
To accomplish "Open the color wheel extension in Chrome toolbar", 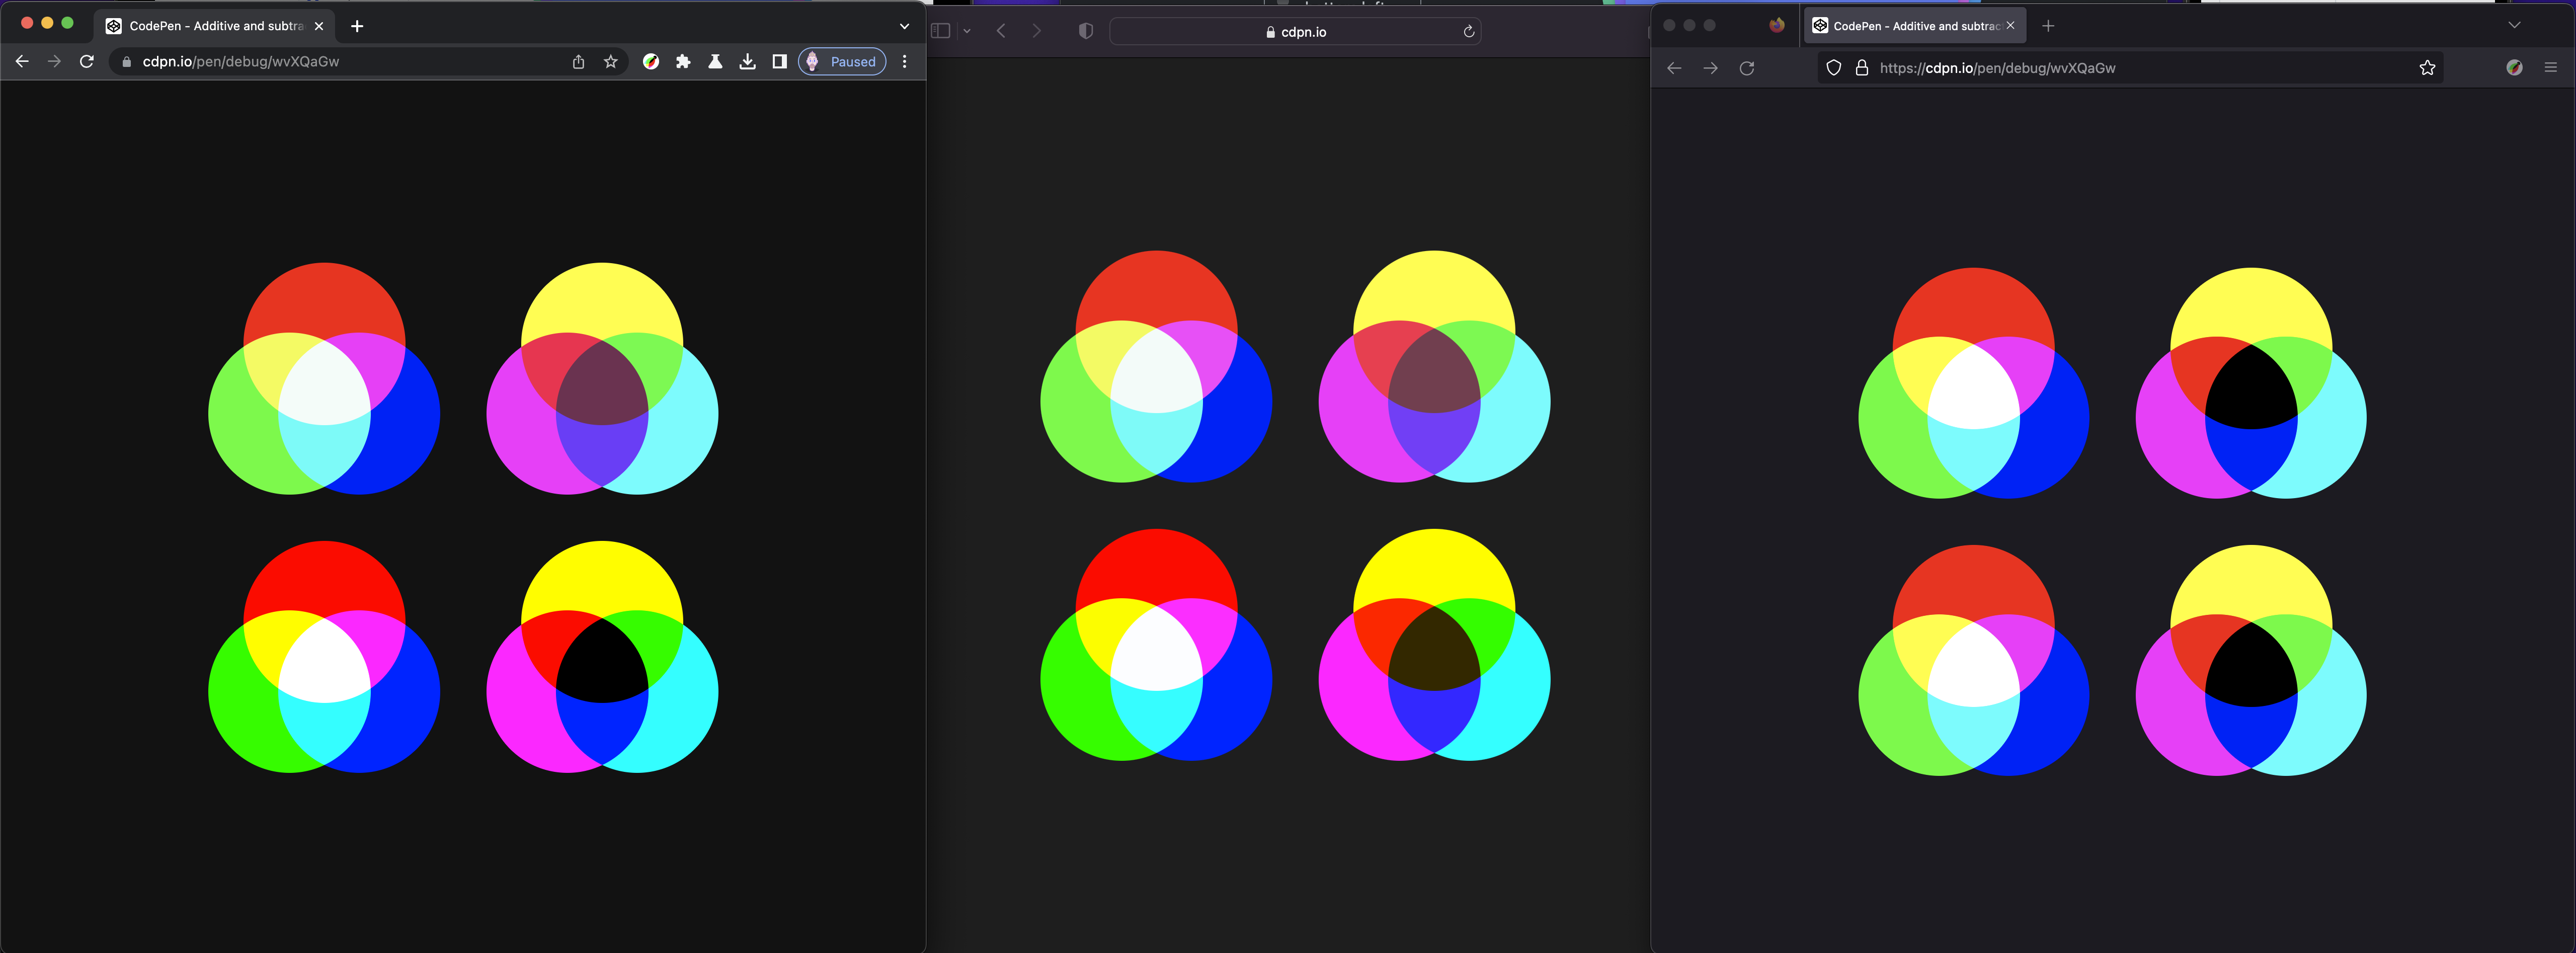I will pyautogui.click(x=651, y=61).
